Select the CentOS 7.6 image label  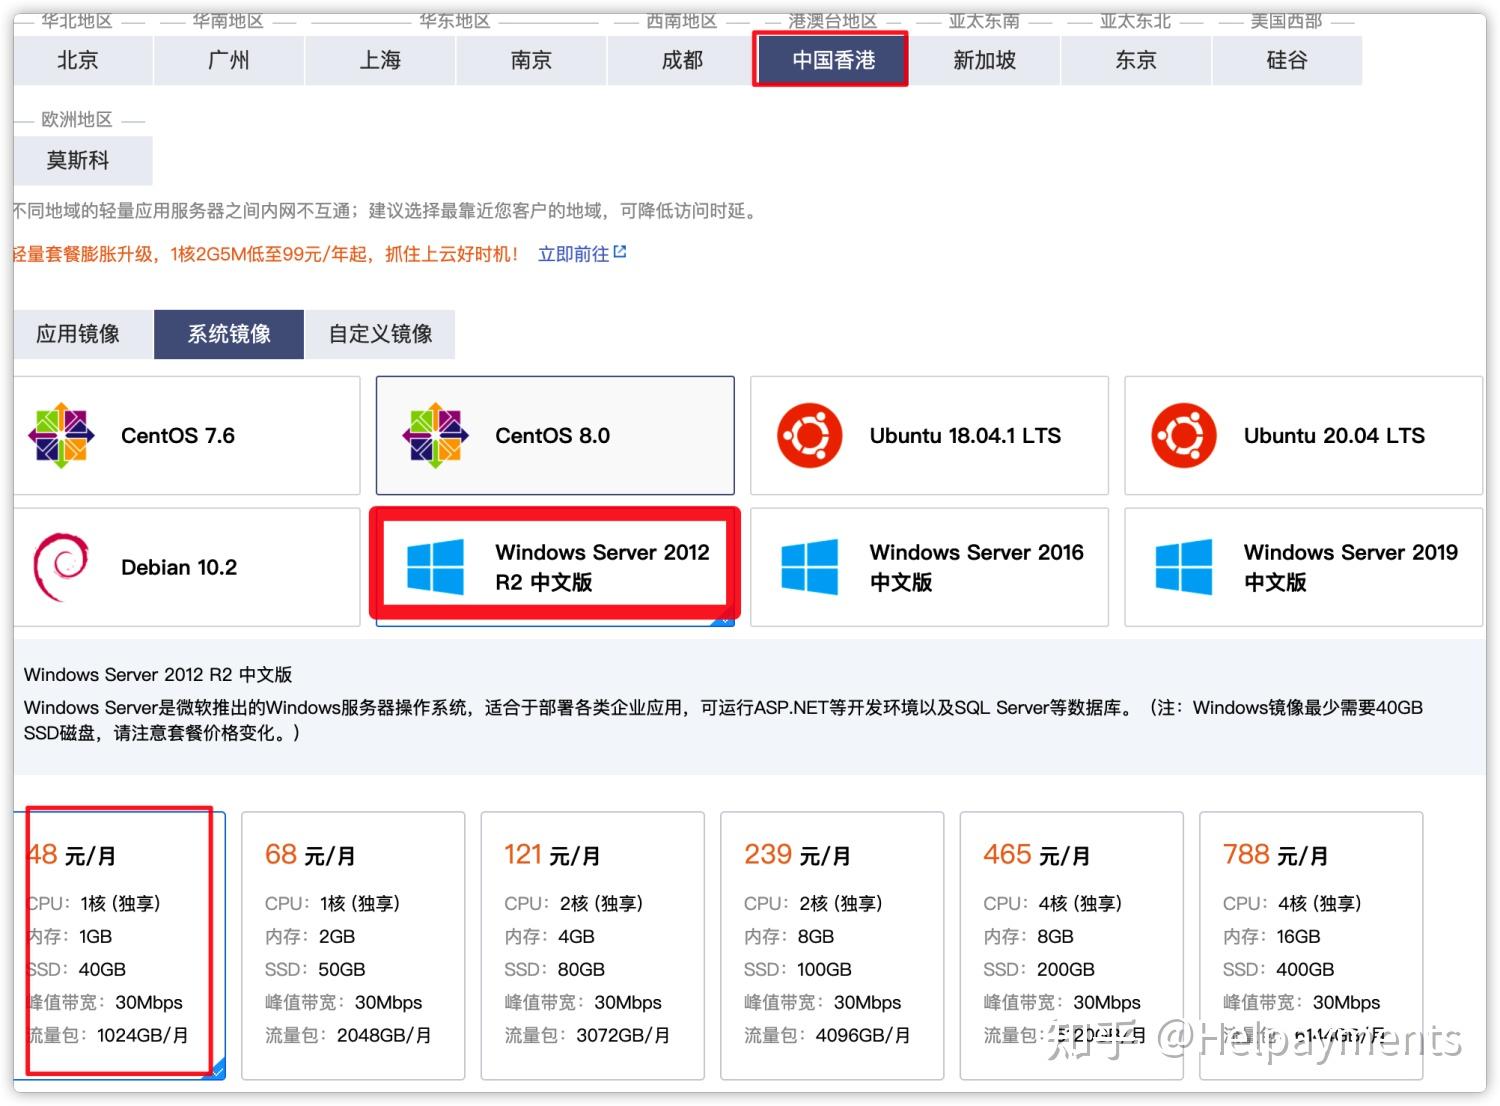178,436
